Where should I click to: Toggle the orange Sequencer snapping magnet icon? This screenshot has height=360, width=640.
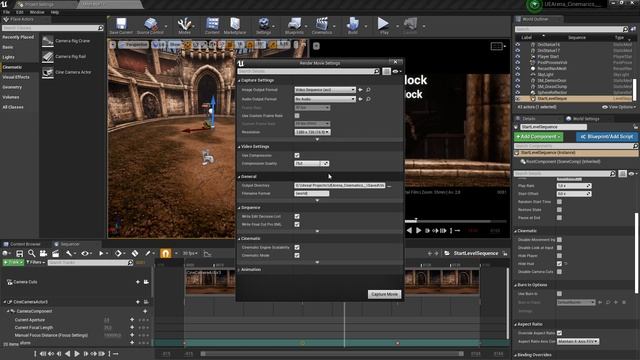165,253
